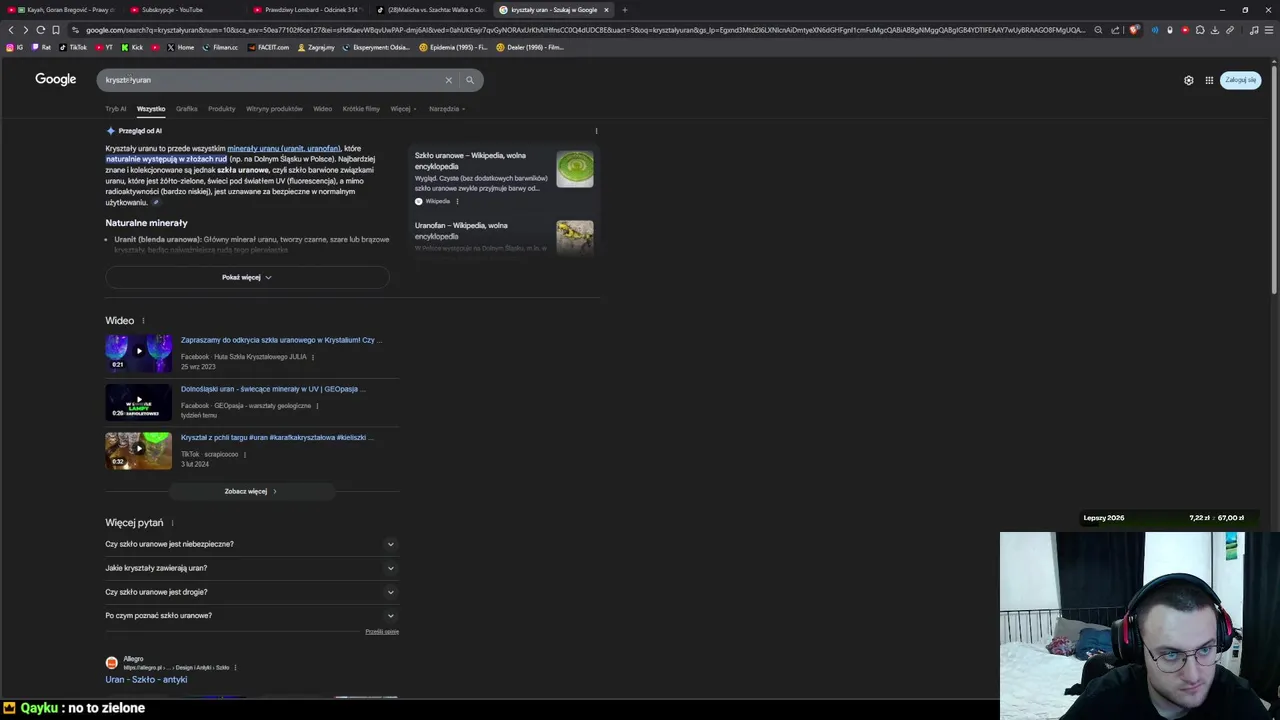Click the Brave shield icon in the address bar
This screenshot has height=720, width=1280.
click(x=1133, y=30)
